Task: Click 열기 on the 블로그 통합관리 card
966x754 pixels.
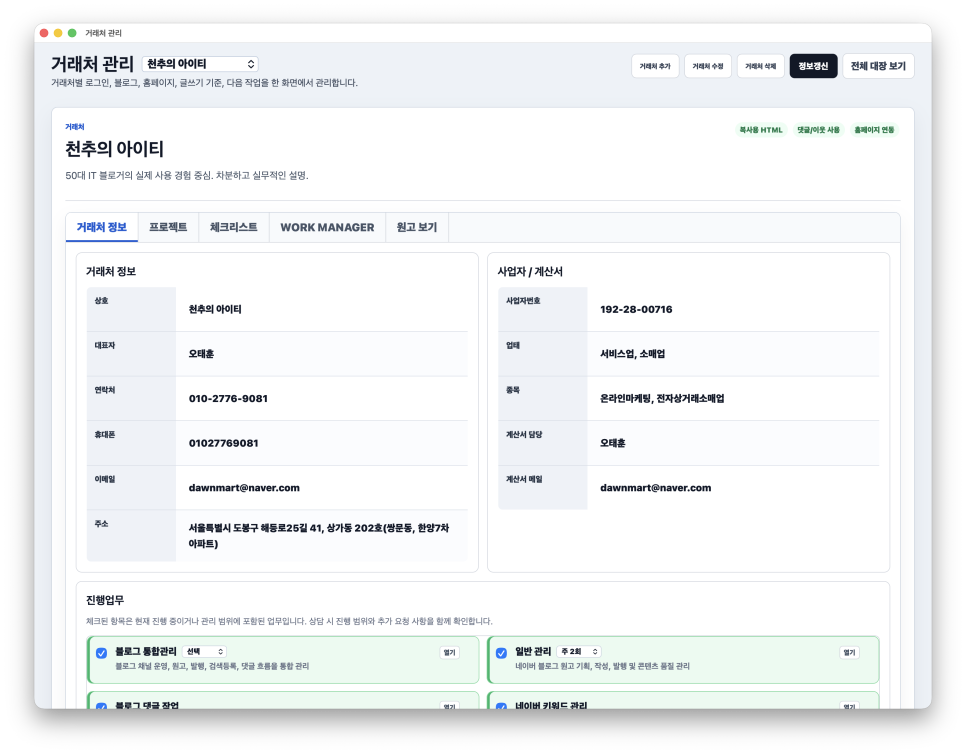Action: point(450,652)
